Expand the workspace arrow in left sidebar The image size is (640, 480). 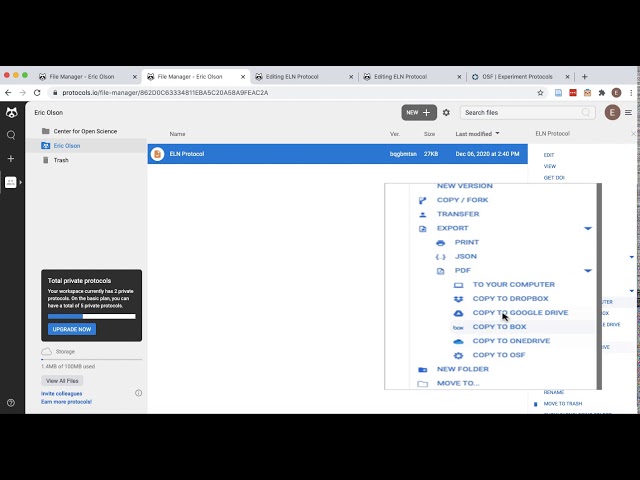point(20,182)
